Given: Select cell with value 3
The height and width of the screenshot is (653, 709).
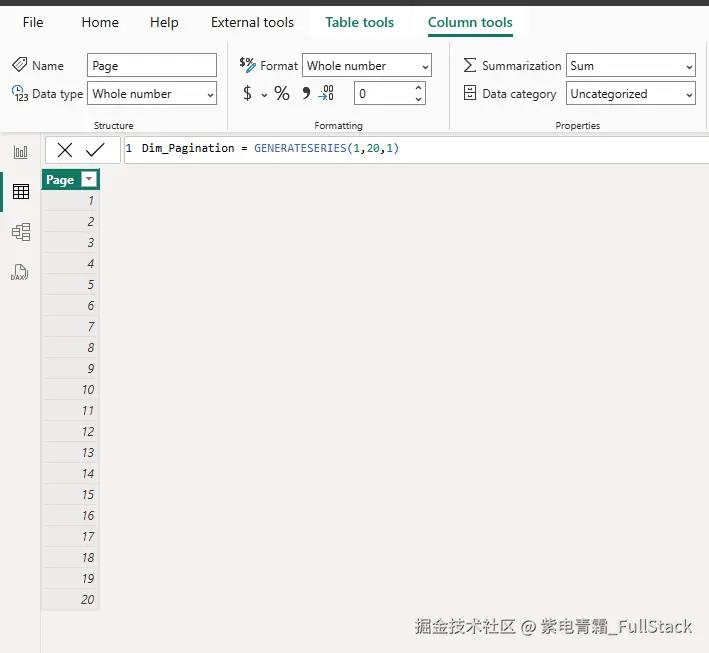Looking at the screenshot, I should coord(71,242).
